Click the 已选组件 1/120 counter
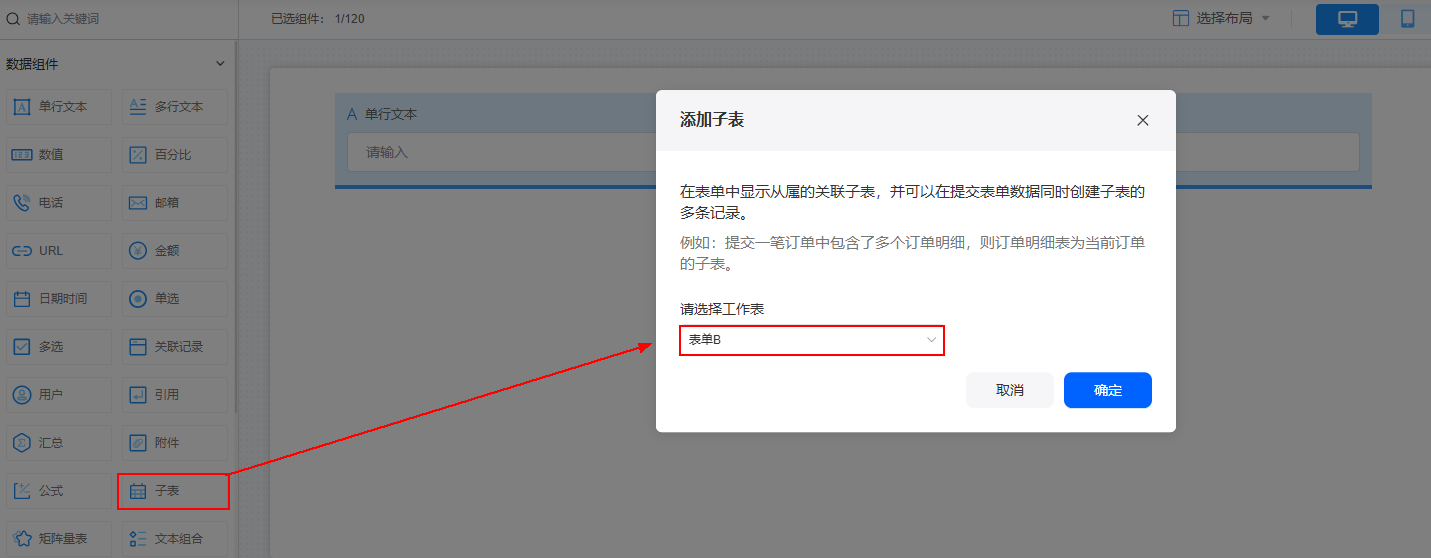 pos(318,19)
